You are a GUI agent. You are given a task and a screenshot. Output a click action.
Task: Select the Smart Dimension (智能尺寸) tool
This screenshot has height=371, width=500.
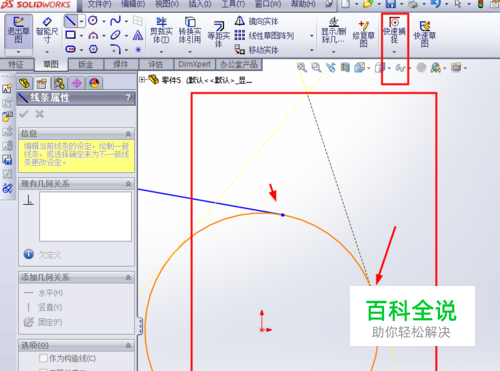[47, 31]
